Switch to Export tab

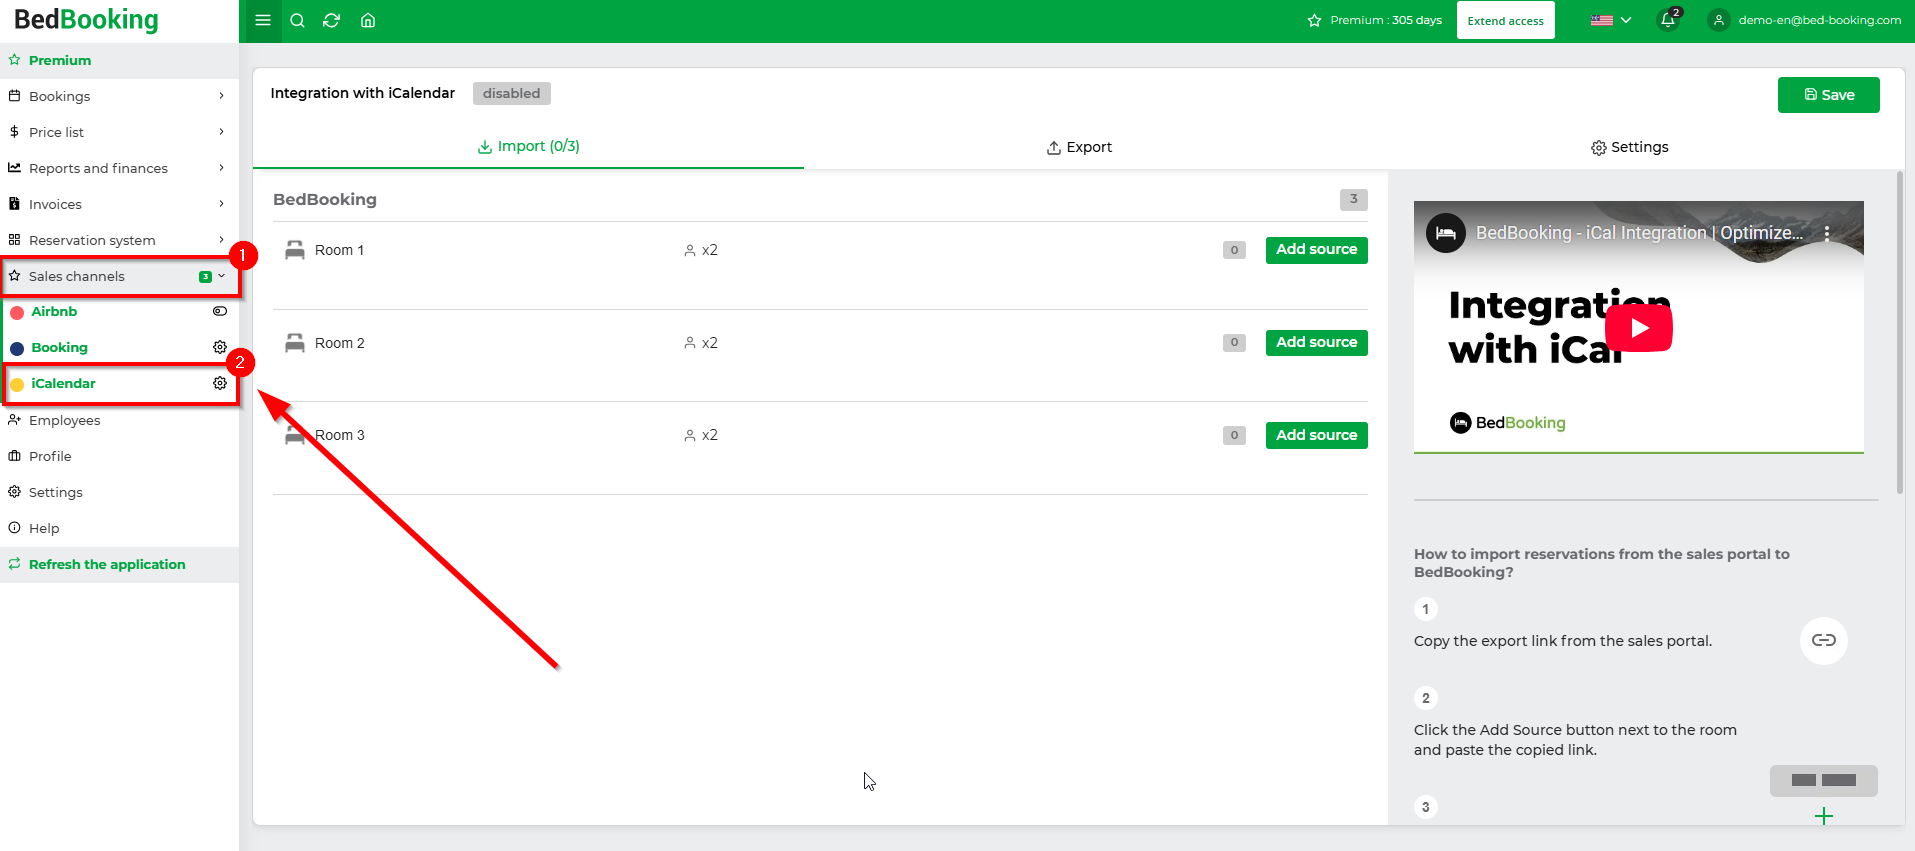[x=1079, y=147]
